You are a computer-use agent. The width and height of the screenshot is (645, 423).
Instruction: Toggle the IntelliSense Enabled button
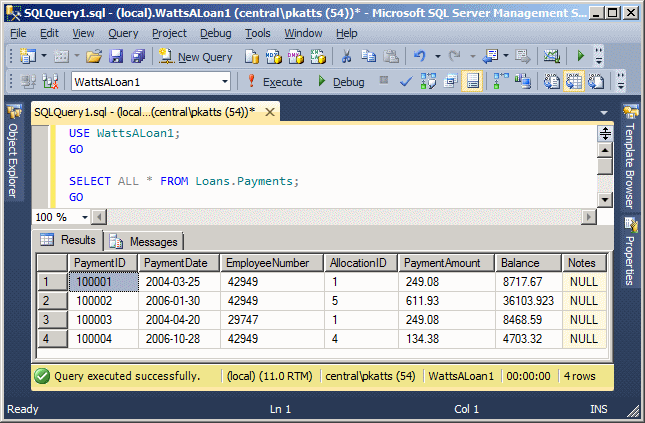472,81
